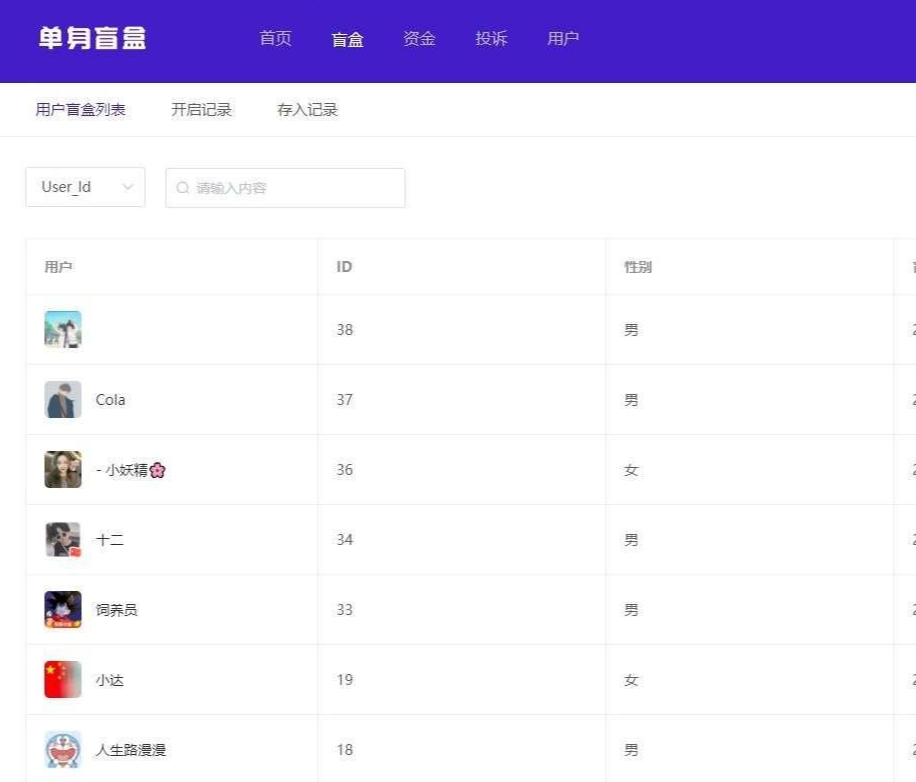Click the search input 请输入内容
The image size is (916, 782).
[285, 187]
